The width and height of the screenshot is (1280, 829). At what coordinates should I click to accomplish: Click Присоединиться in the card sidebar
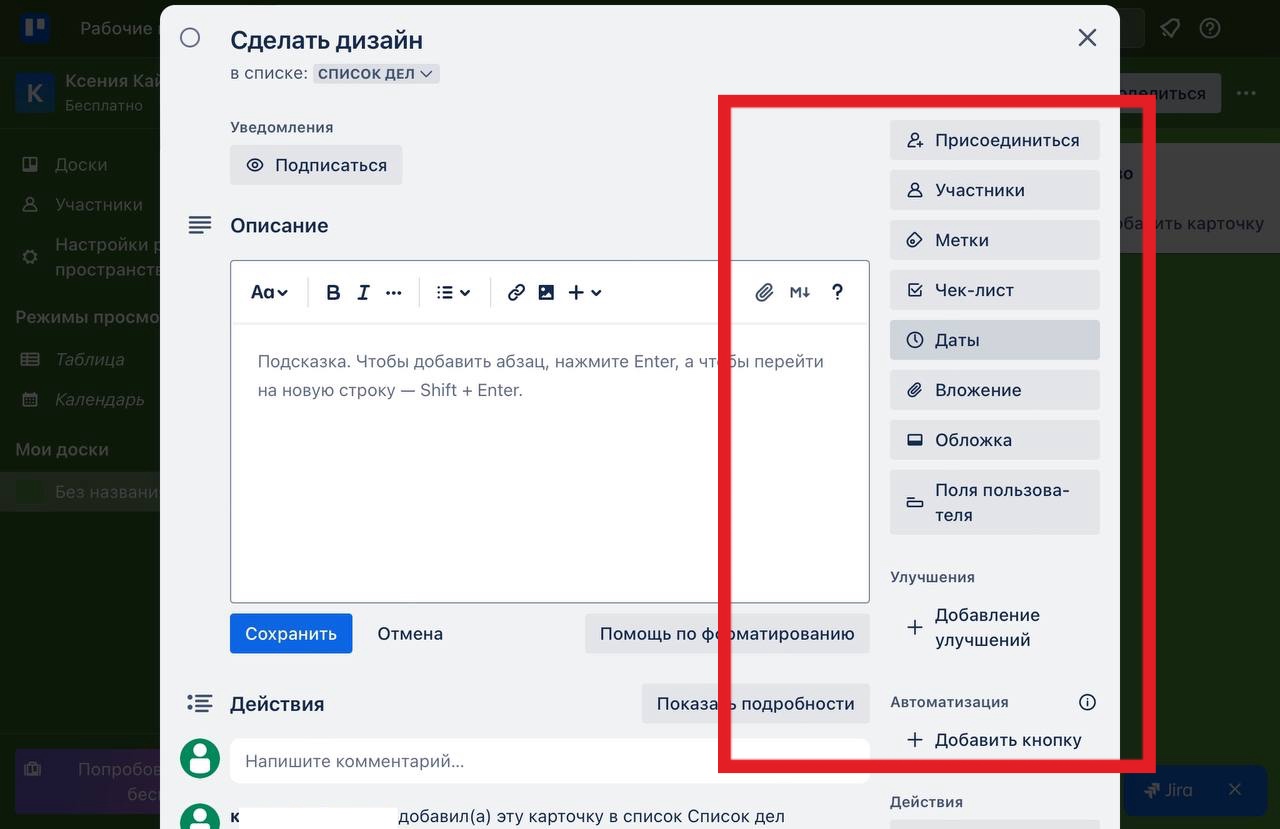click(x=995, y=140)
